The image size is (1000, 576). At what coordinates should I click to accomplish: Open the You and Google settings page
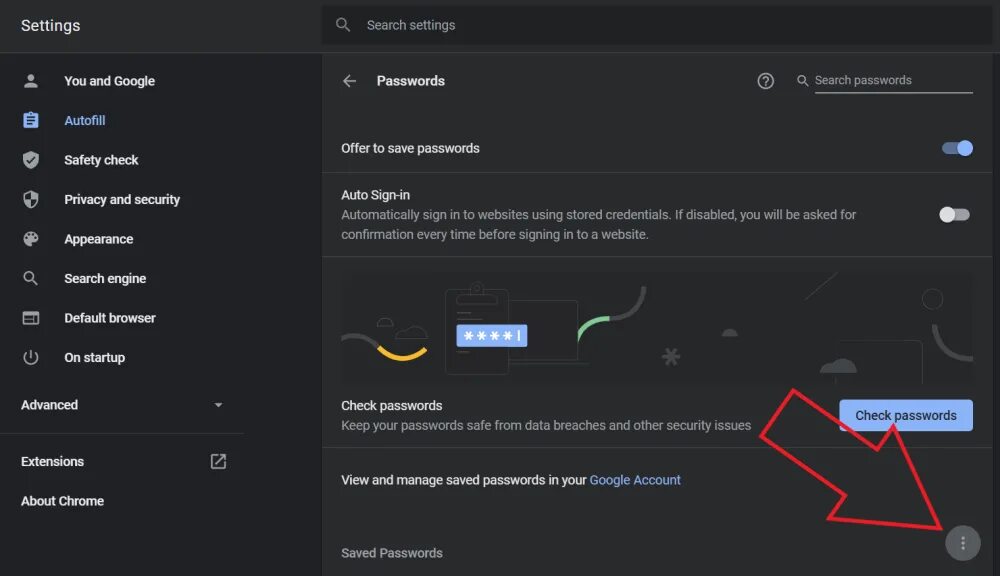click(109, 81)
